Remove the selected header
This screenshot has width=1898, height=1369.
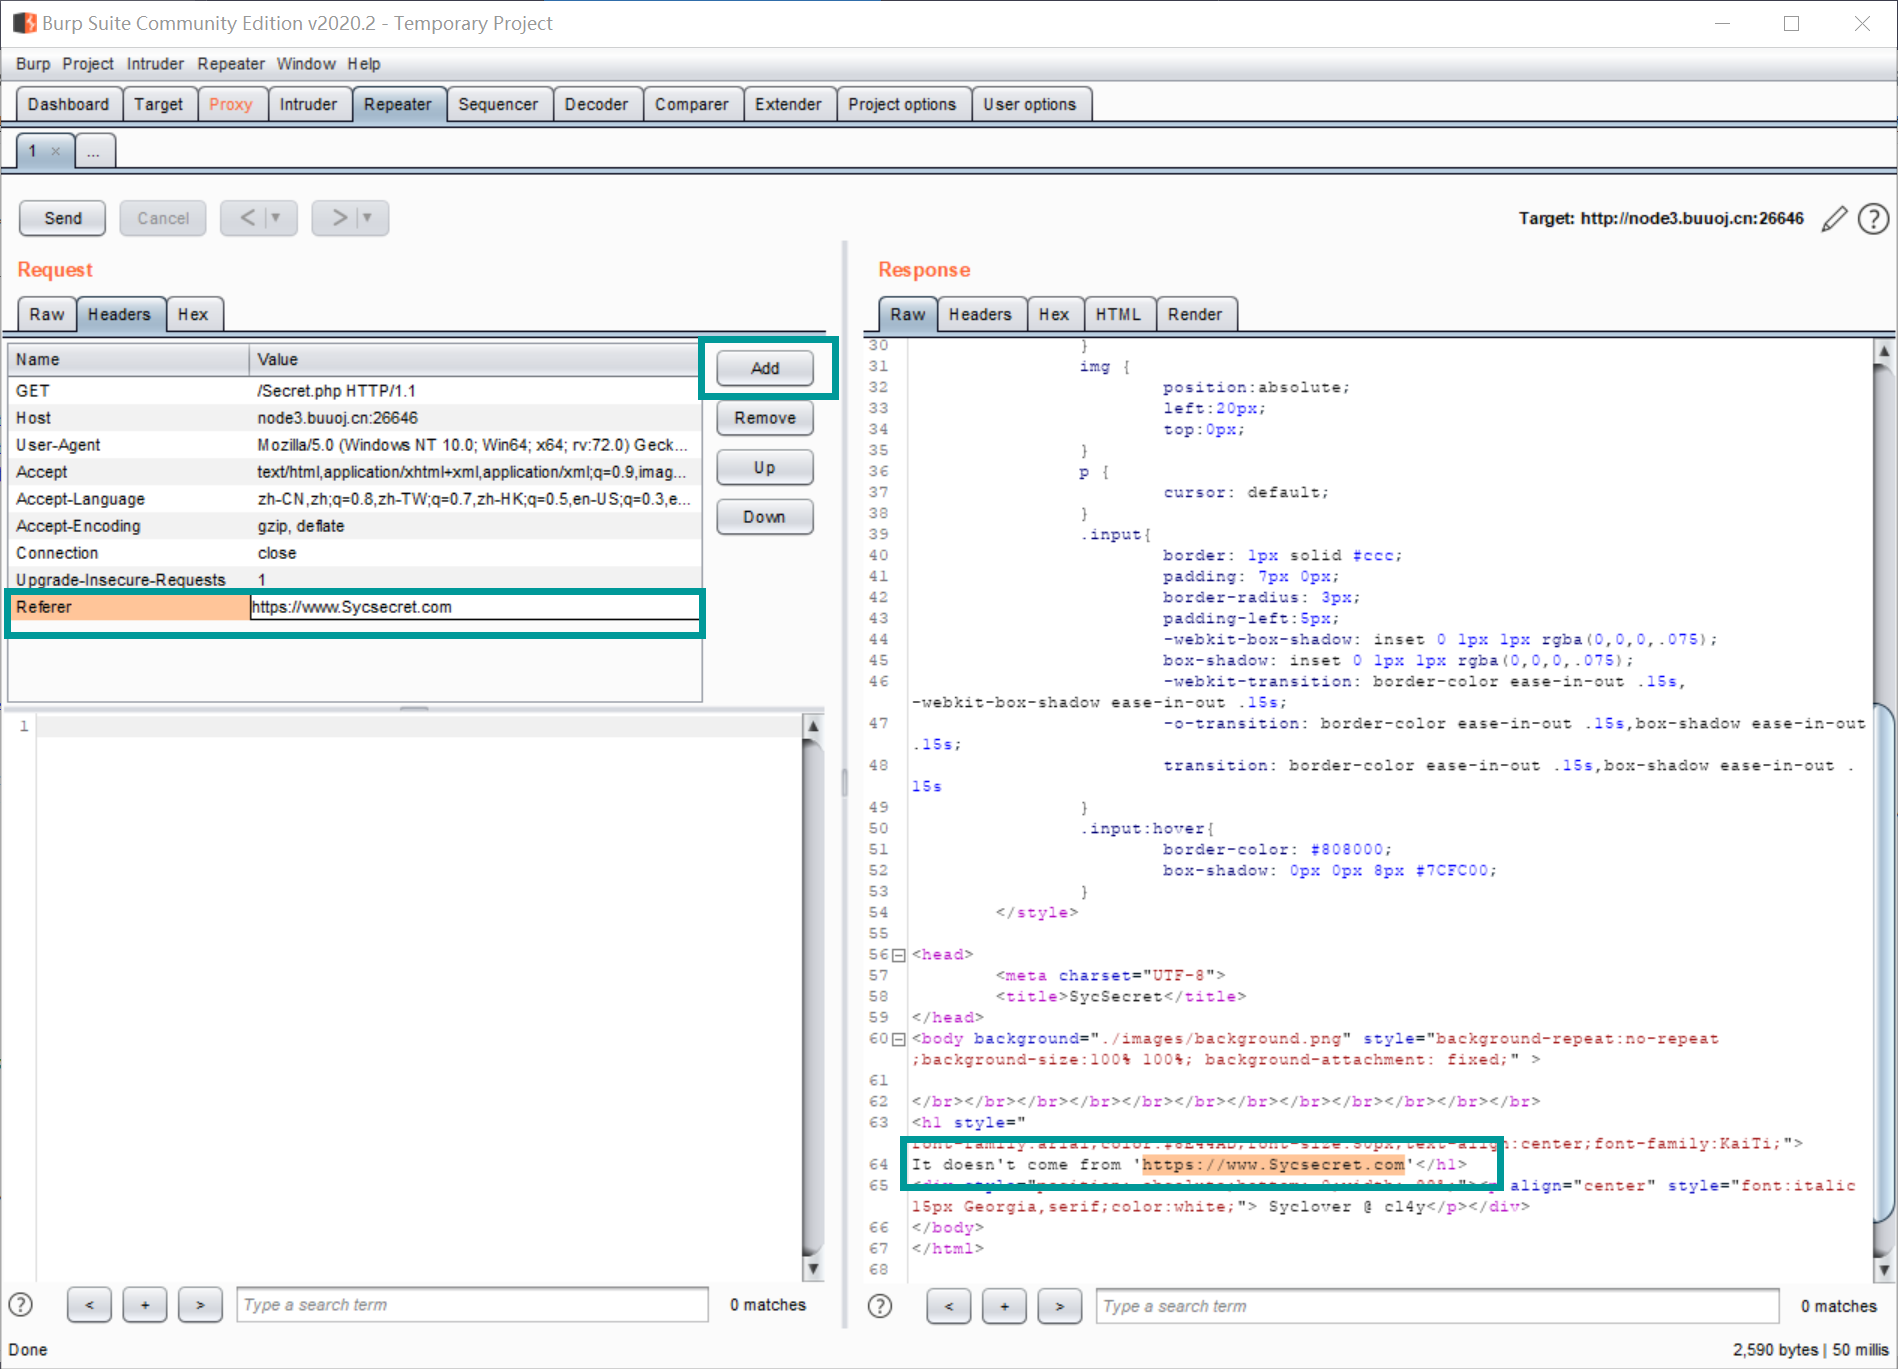(x=764, y=418)
